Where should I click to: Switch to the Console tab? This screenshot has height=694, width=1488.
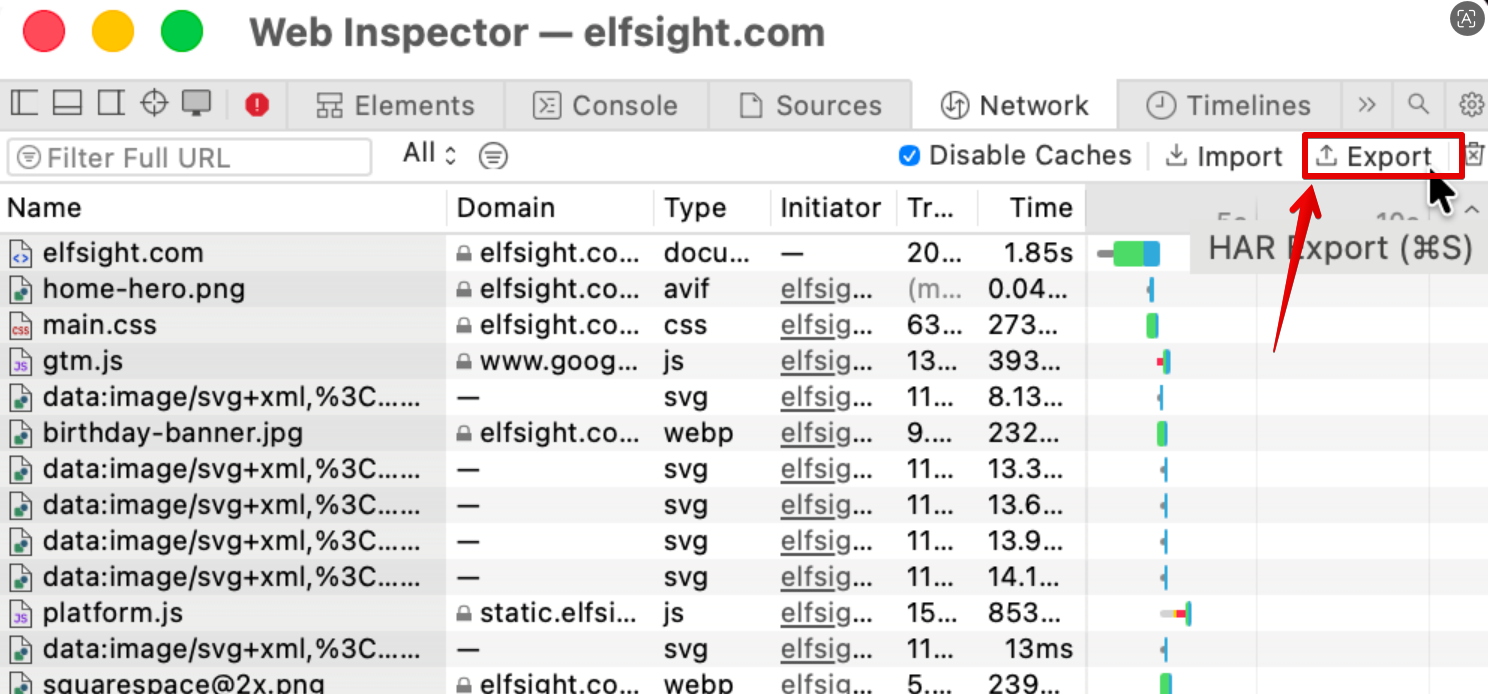pos(606,105)
